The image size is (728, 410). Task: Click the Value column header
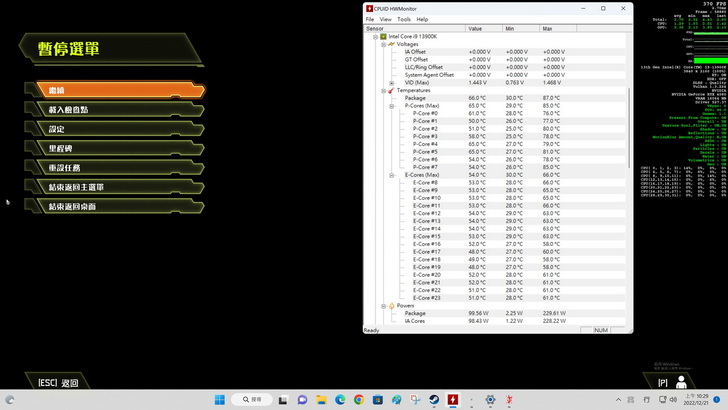click(485, 29)
